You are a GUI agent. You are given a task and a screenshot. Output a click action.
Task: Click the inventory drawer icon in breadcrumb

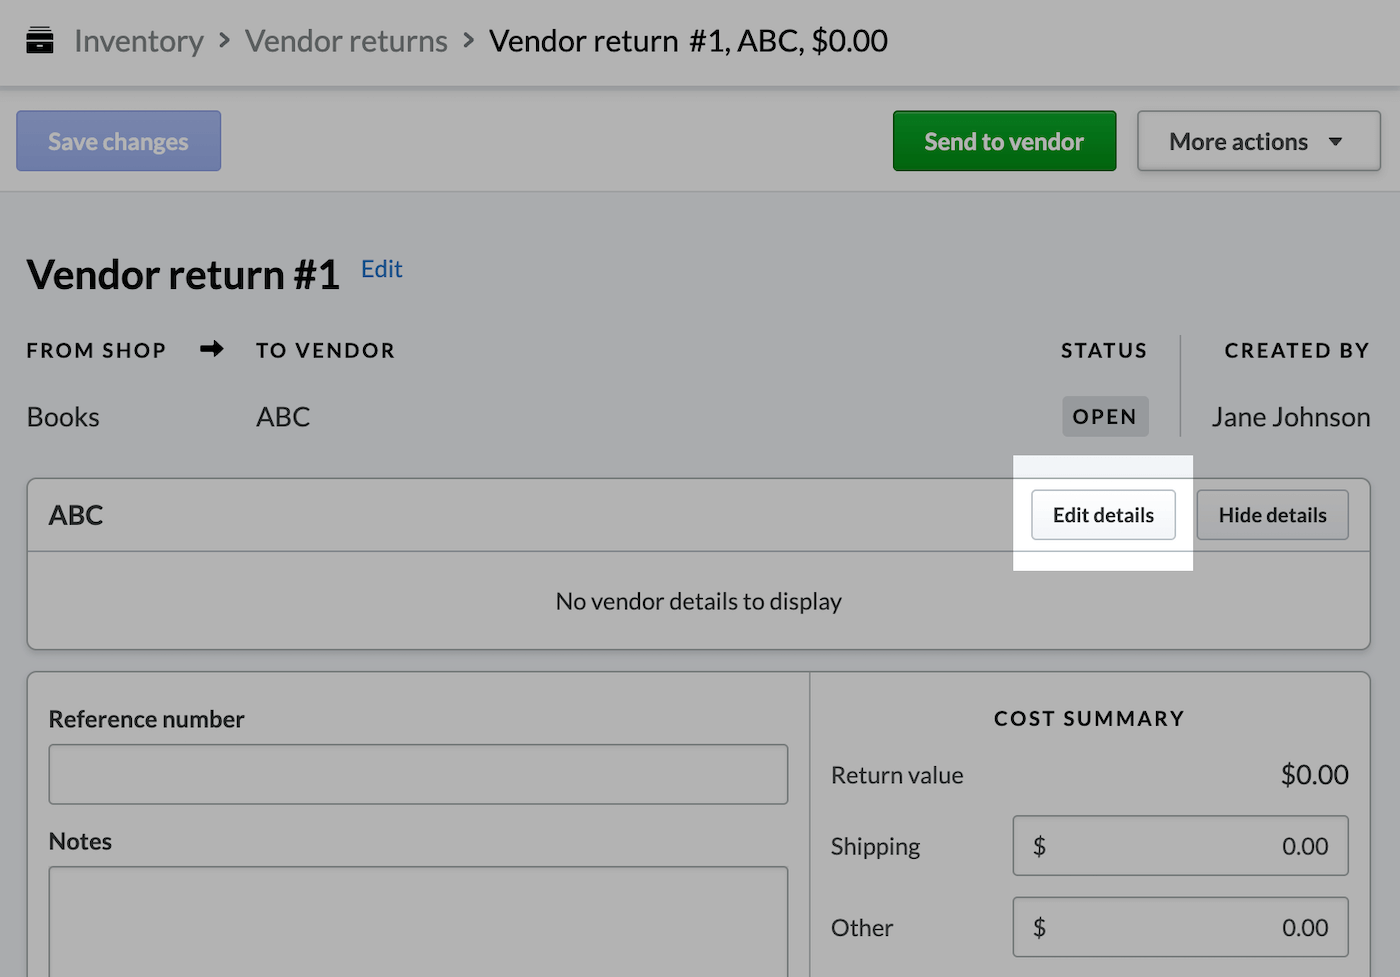(x=40, y=40)
